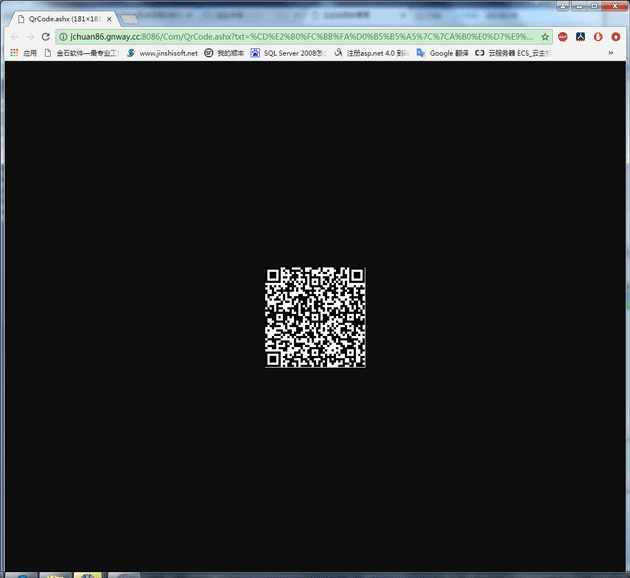This screenshot has width=630, height=578.
Task: Open the Chrome three-dot menu
Action: pyautogui.click(x=616, y=36)
